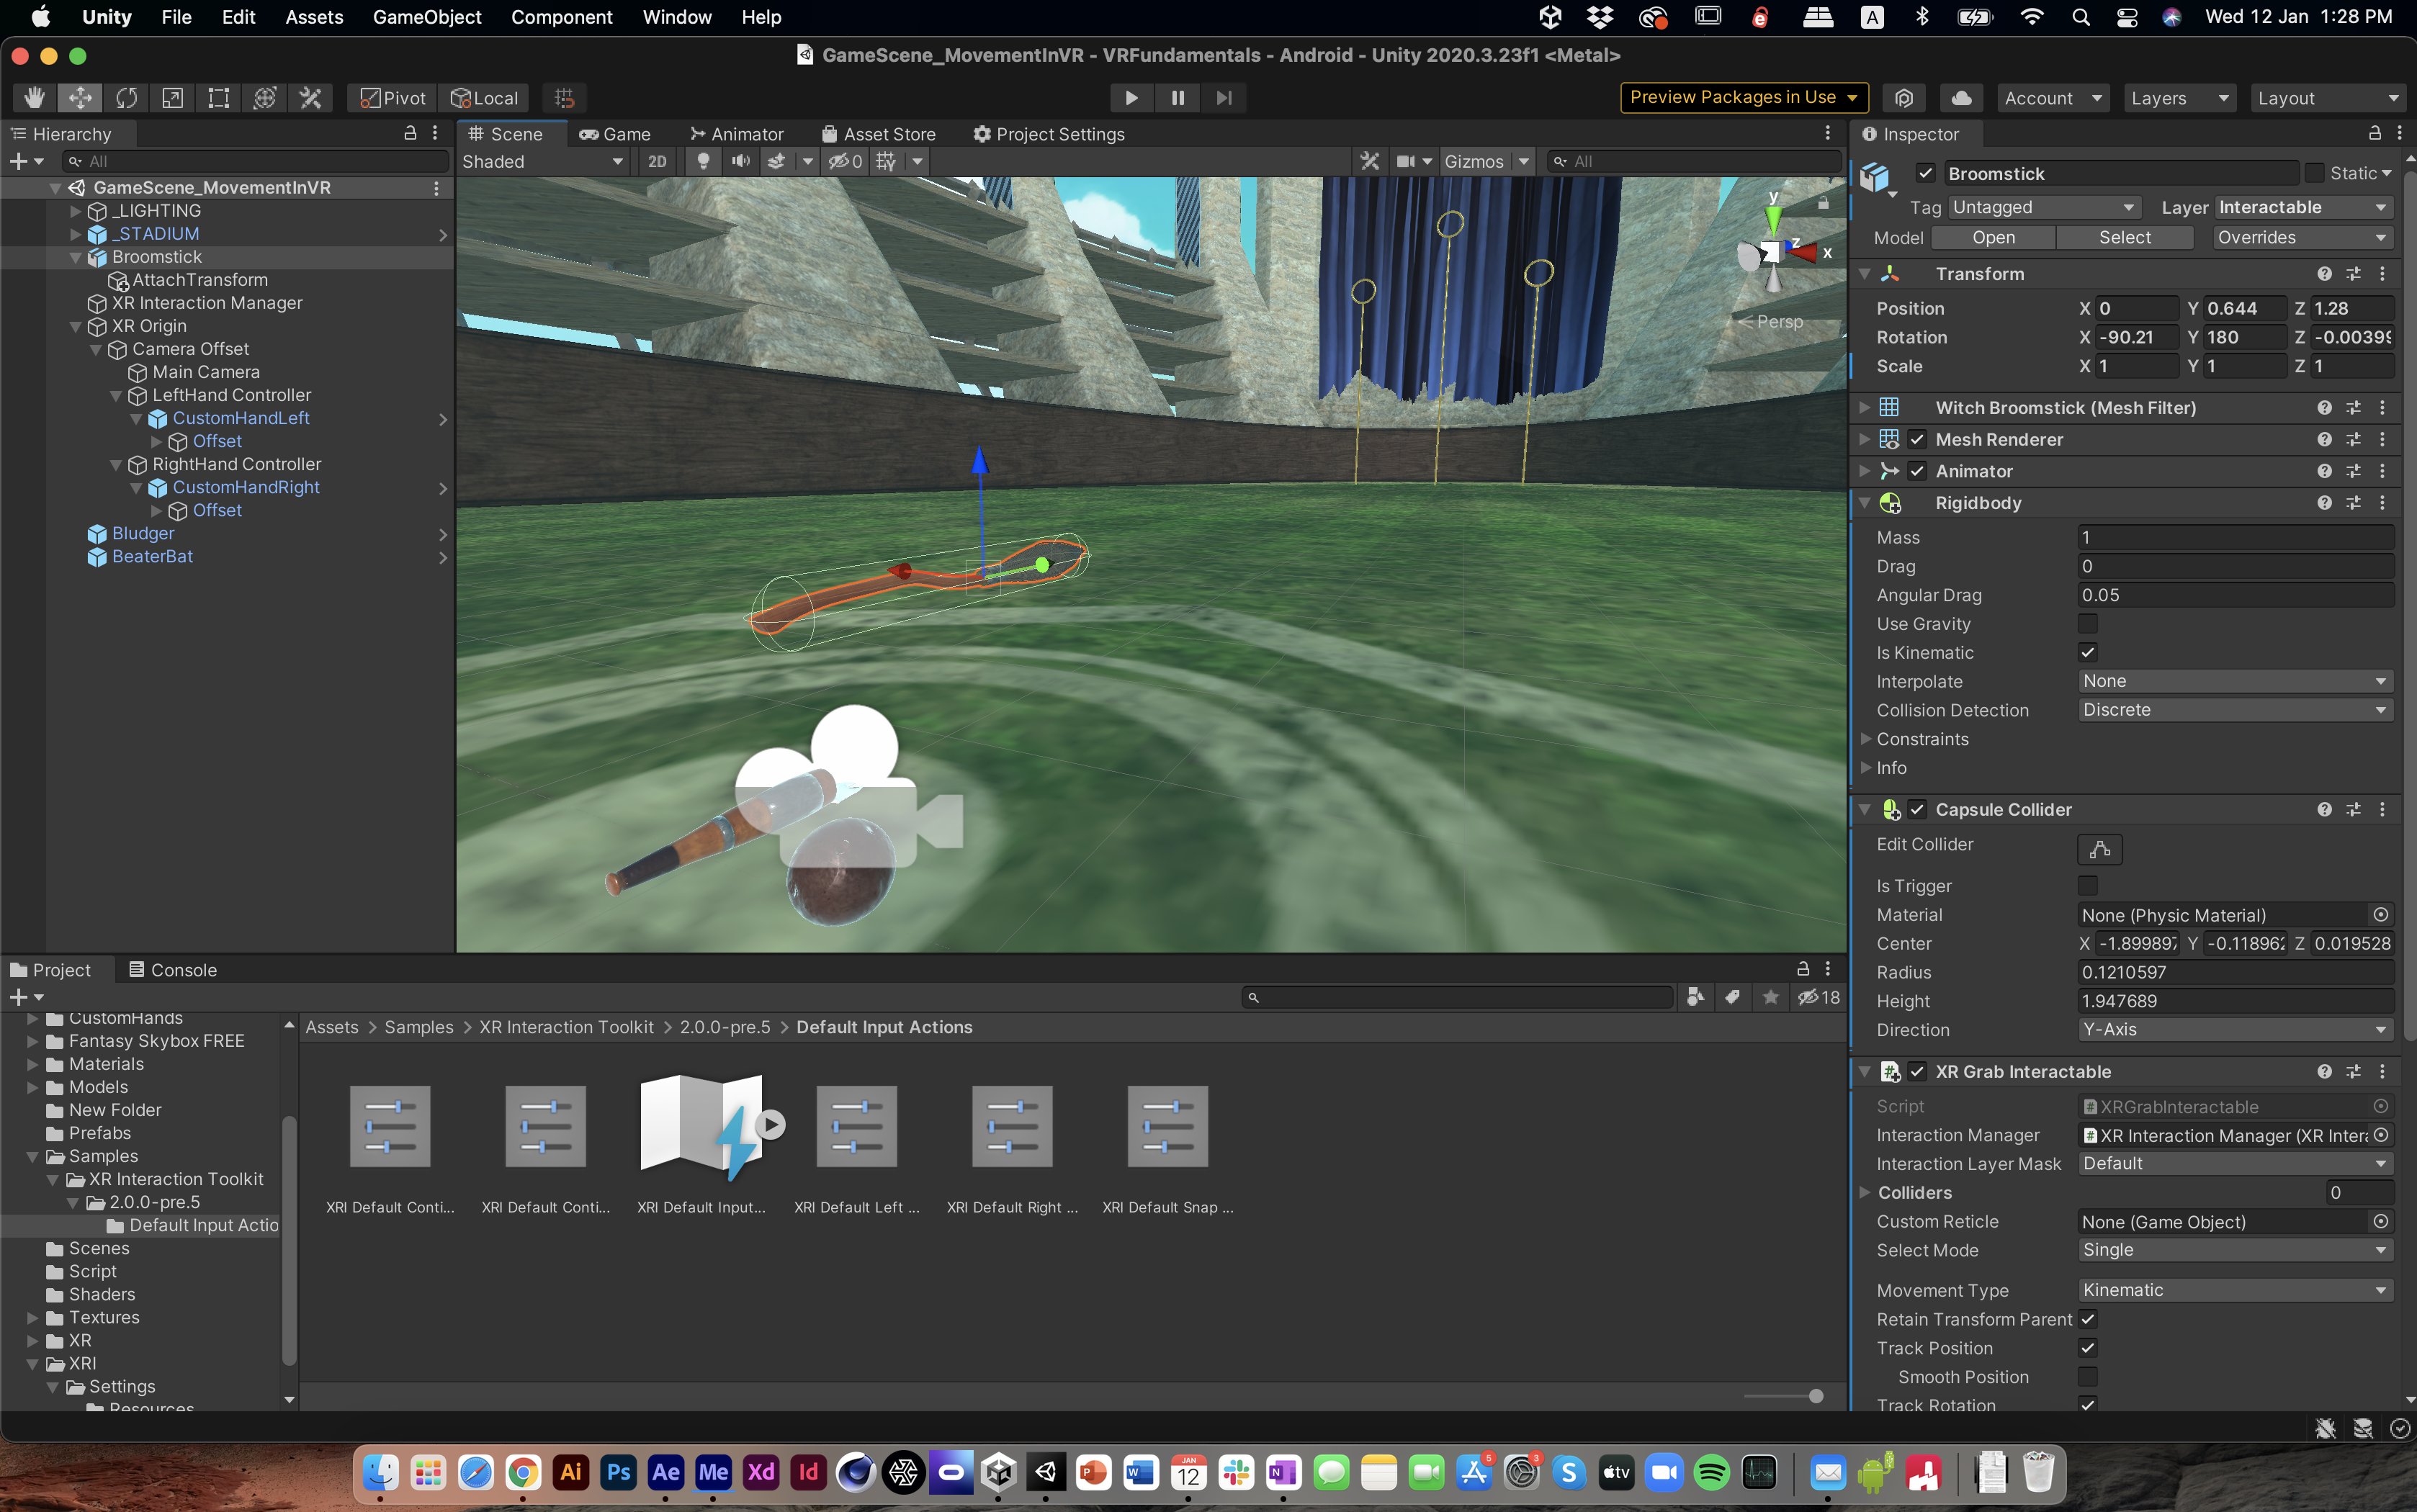Expand _LIGHTING in Hierarchy
Viewport: 2417px width, 1512px height.
tap(75, 210)
